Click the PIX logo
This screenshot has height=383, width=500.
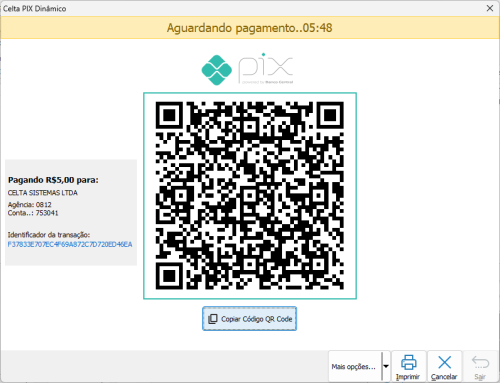click(x=247, y=69)
